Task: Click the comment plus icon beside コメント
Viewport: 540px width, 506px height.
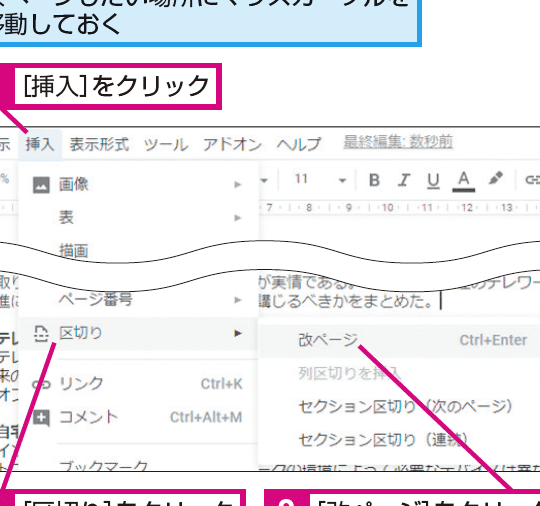Action: click(41, 418)
